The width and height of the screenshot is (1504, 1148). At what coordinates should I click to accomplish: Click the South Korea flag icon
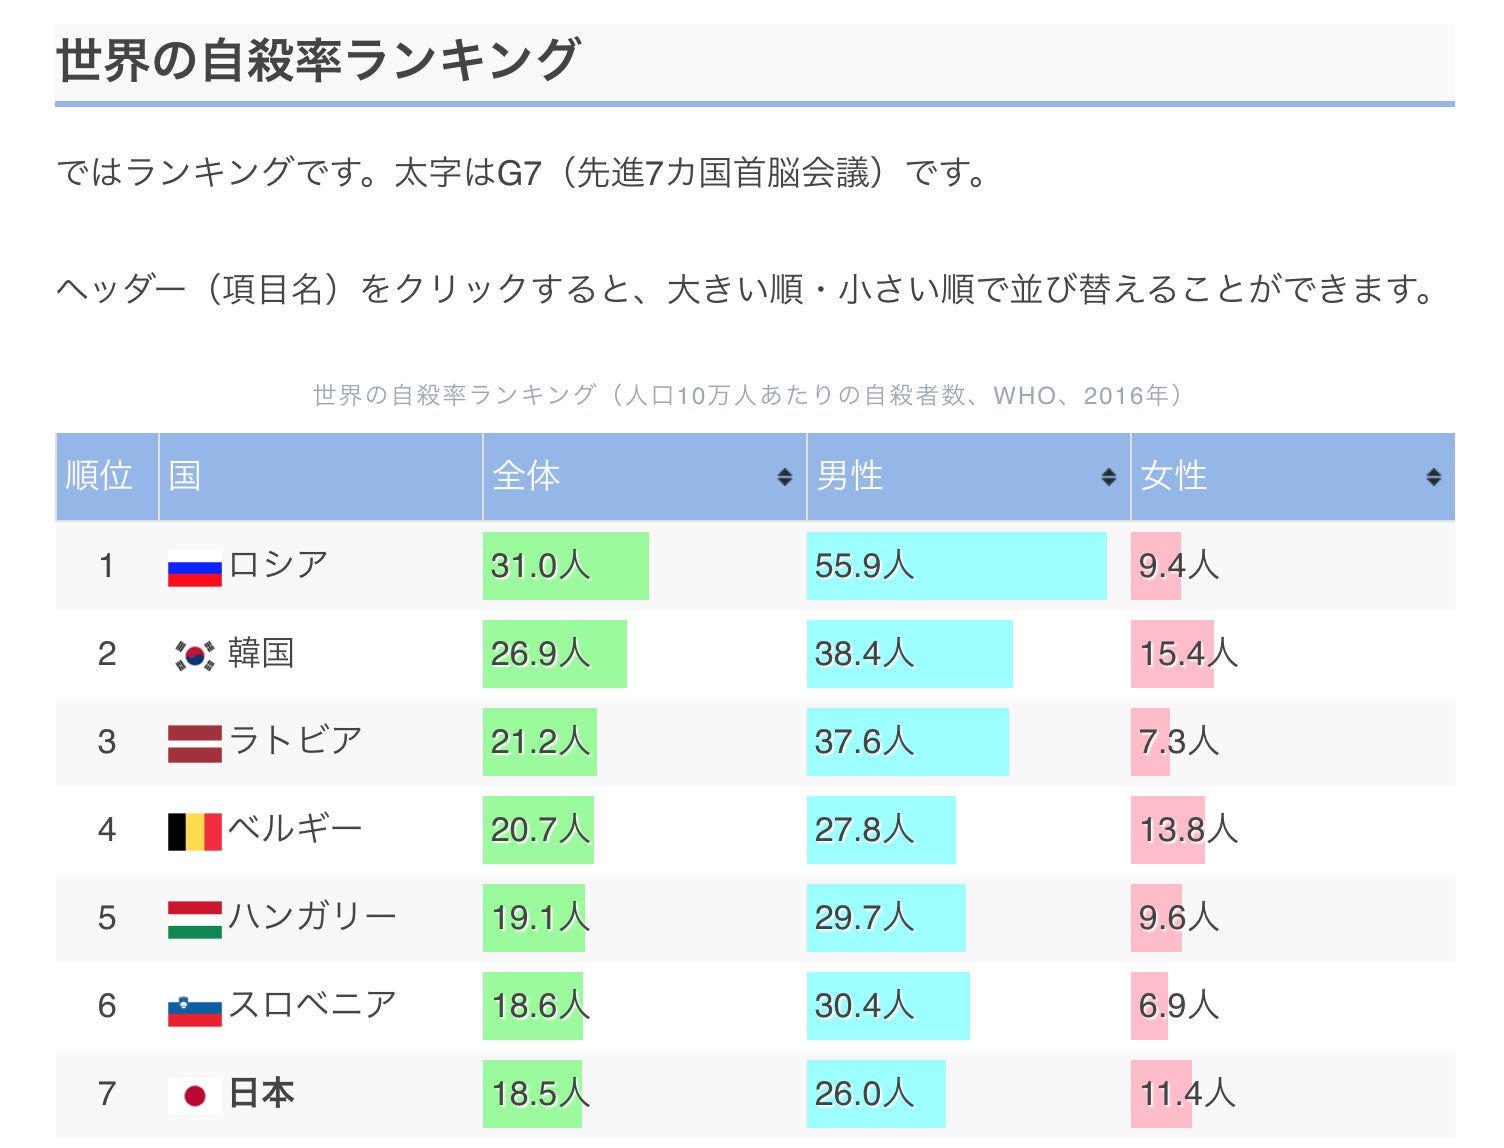point(194,655)
